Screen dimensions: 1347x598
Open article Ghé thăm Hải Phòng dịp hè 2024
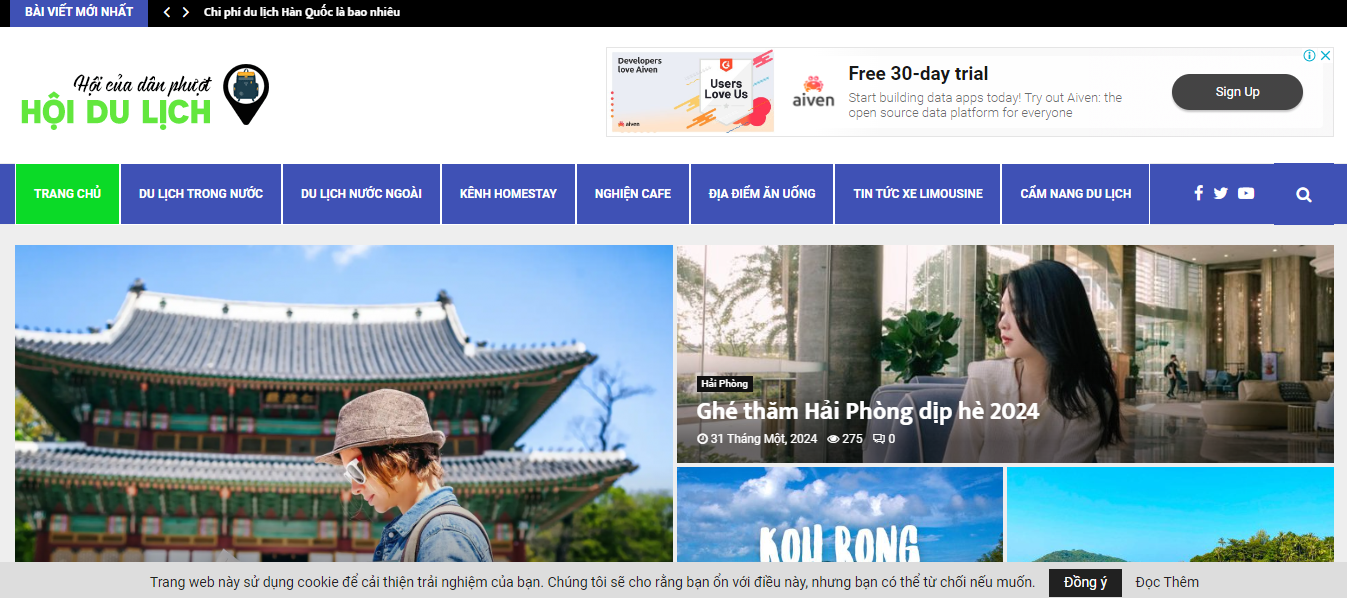click(868, 411)
